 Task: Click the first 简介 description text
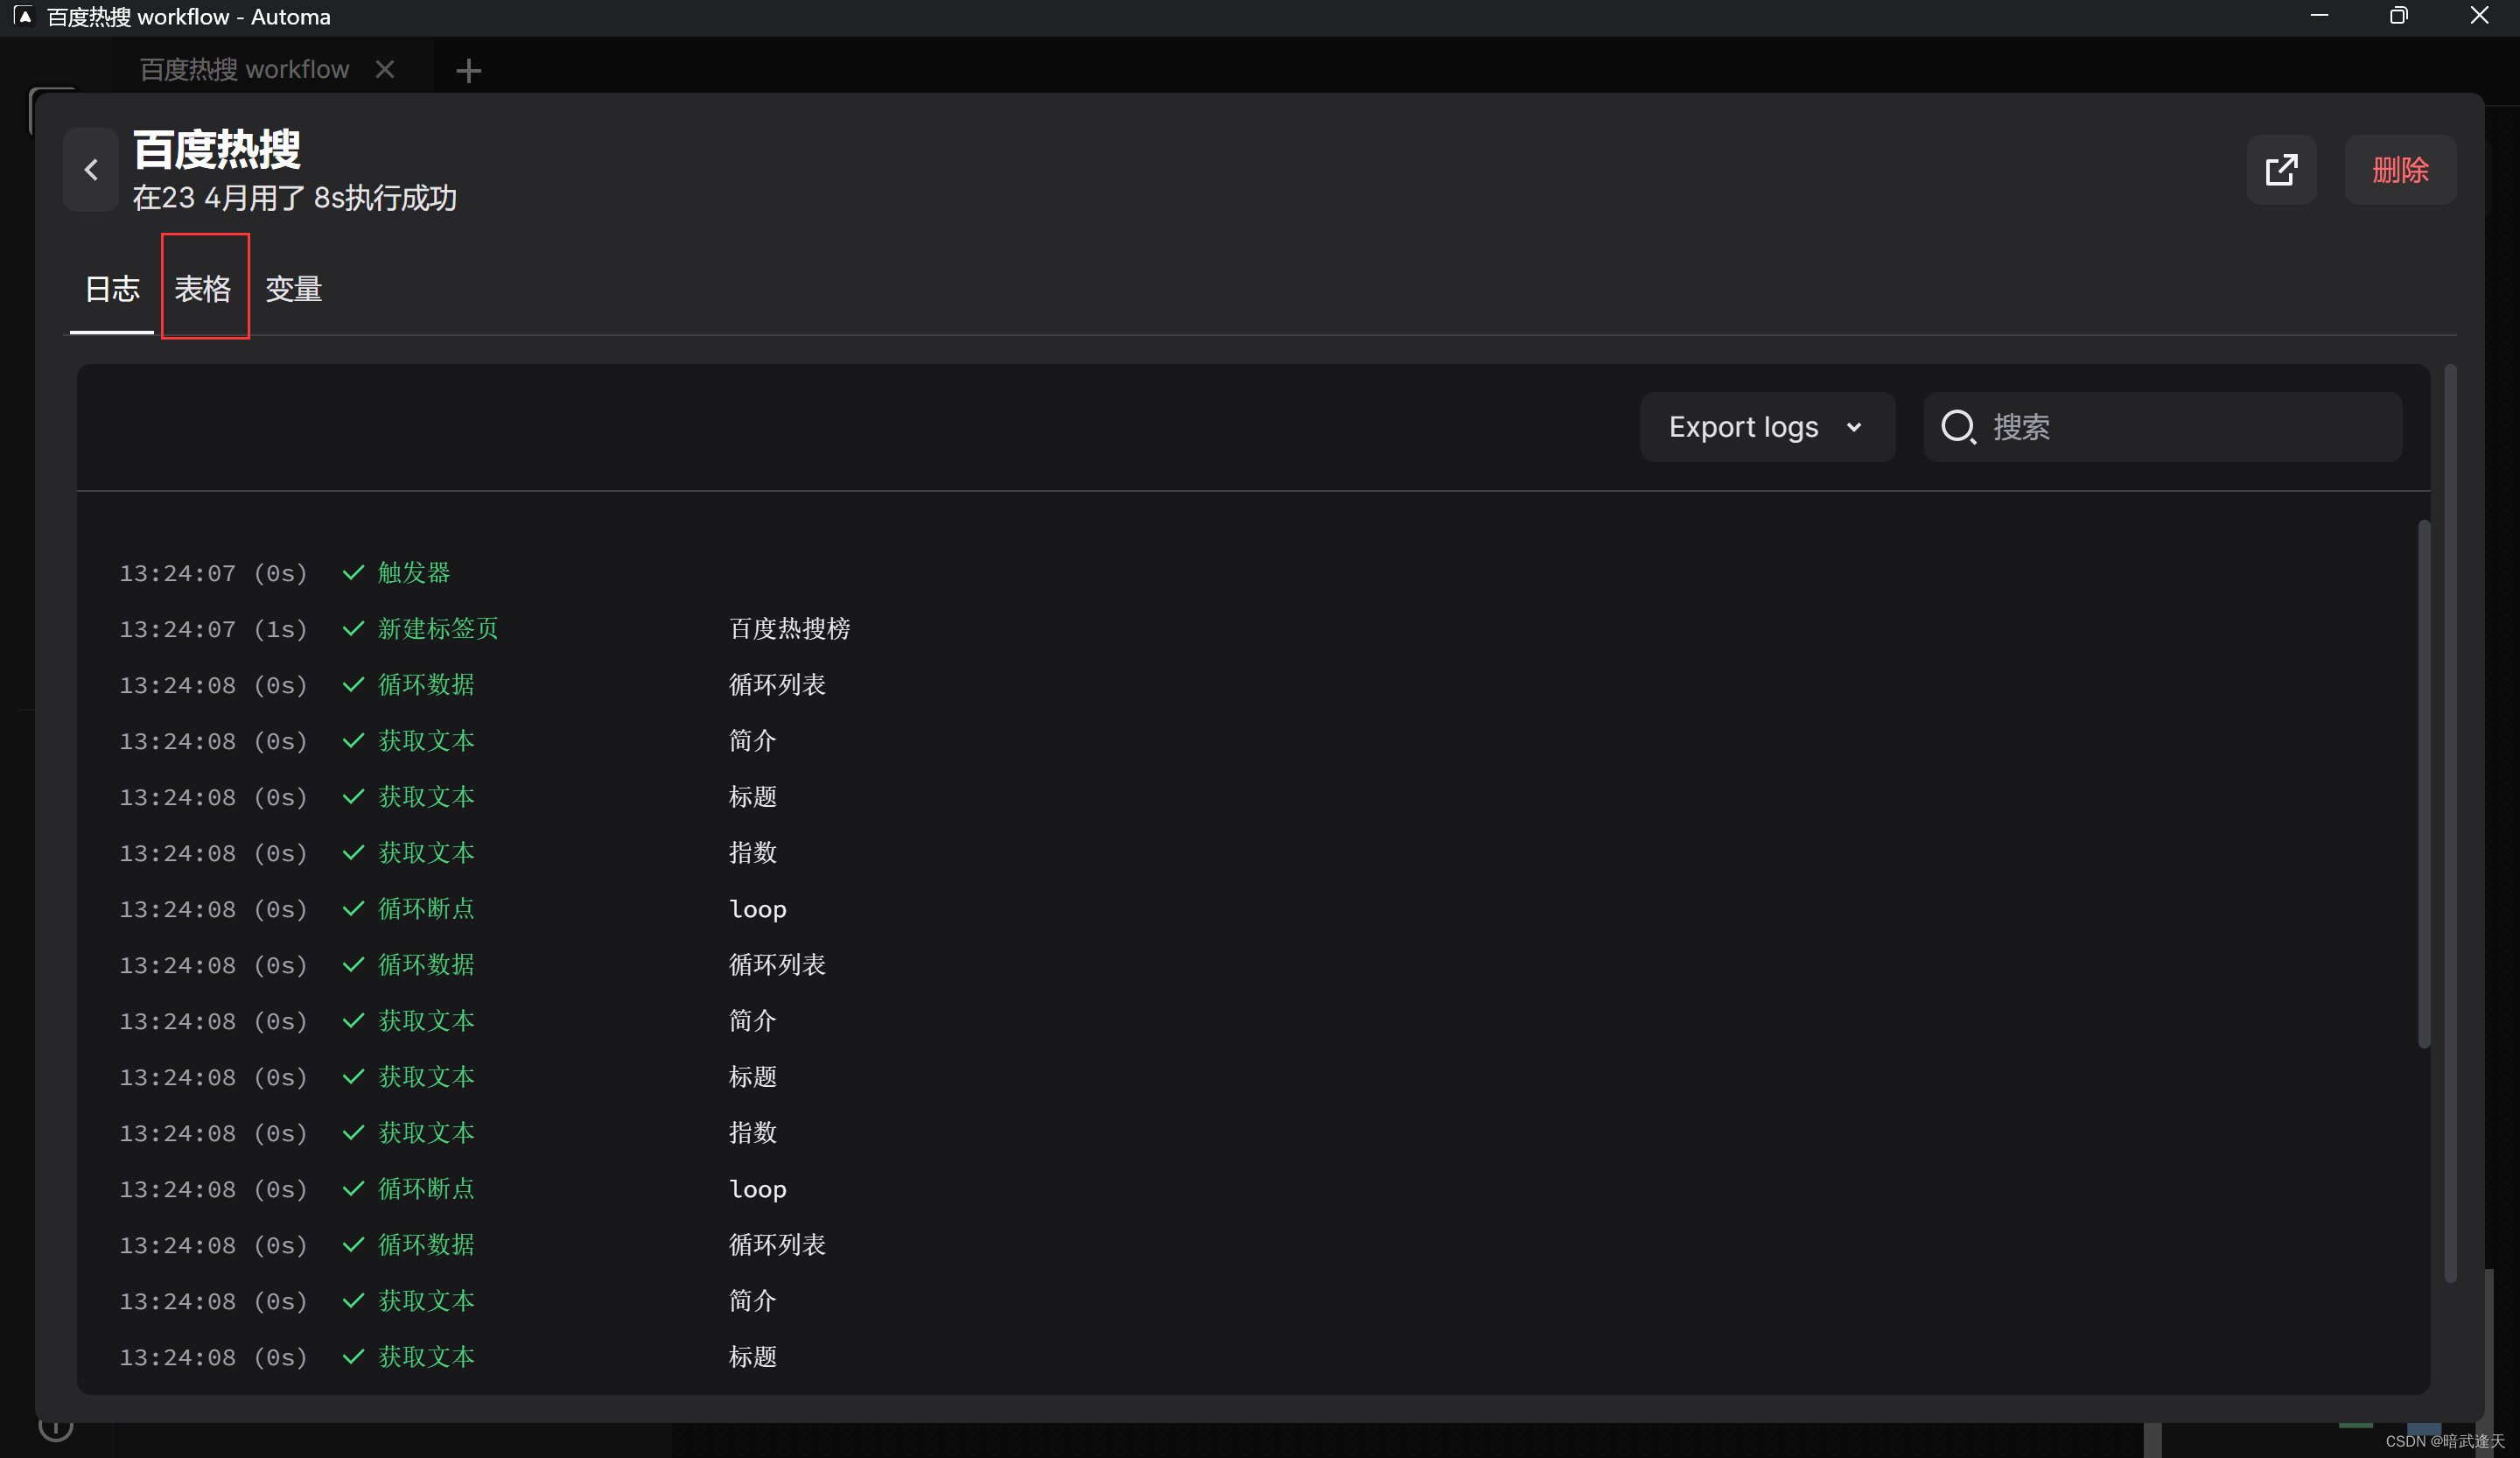pos(752,740)
